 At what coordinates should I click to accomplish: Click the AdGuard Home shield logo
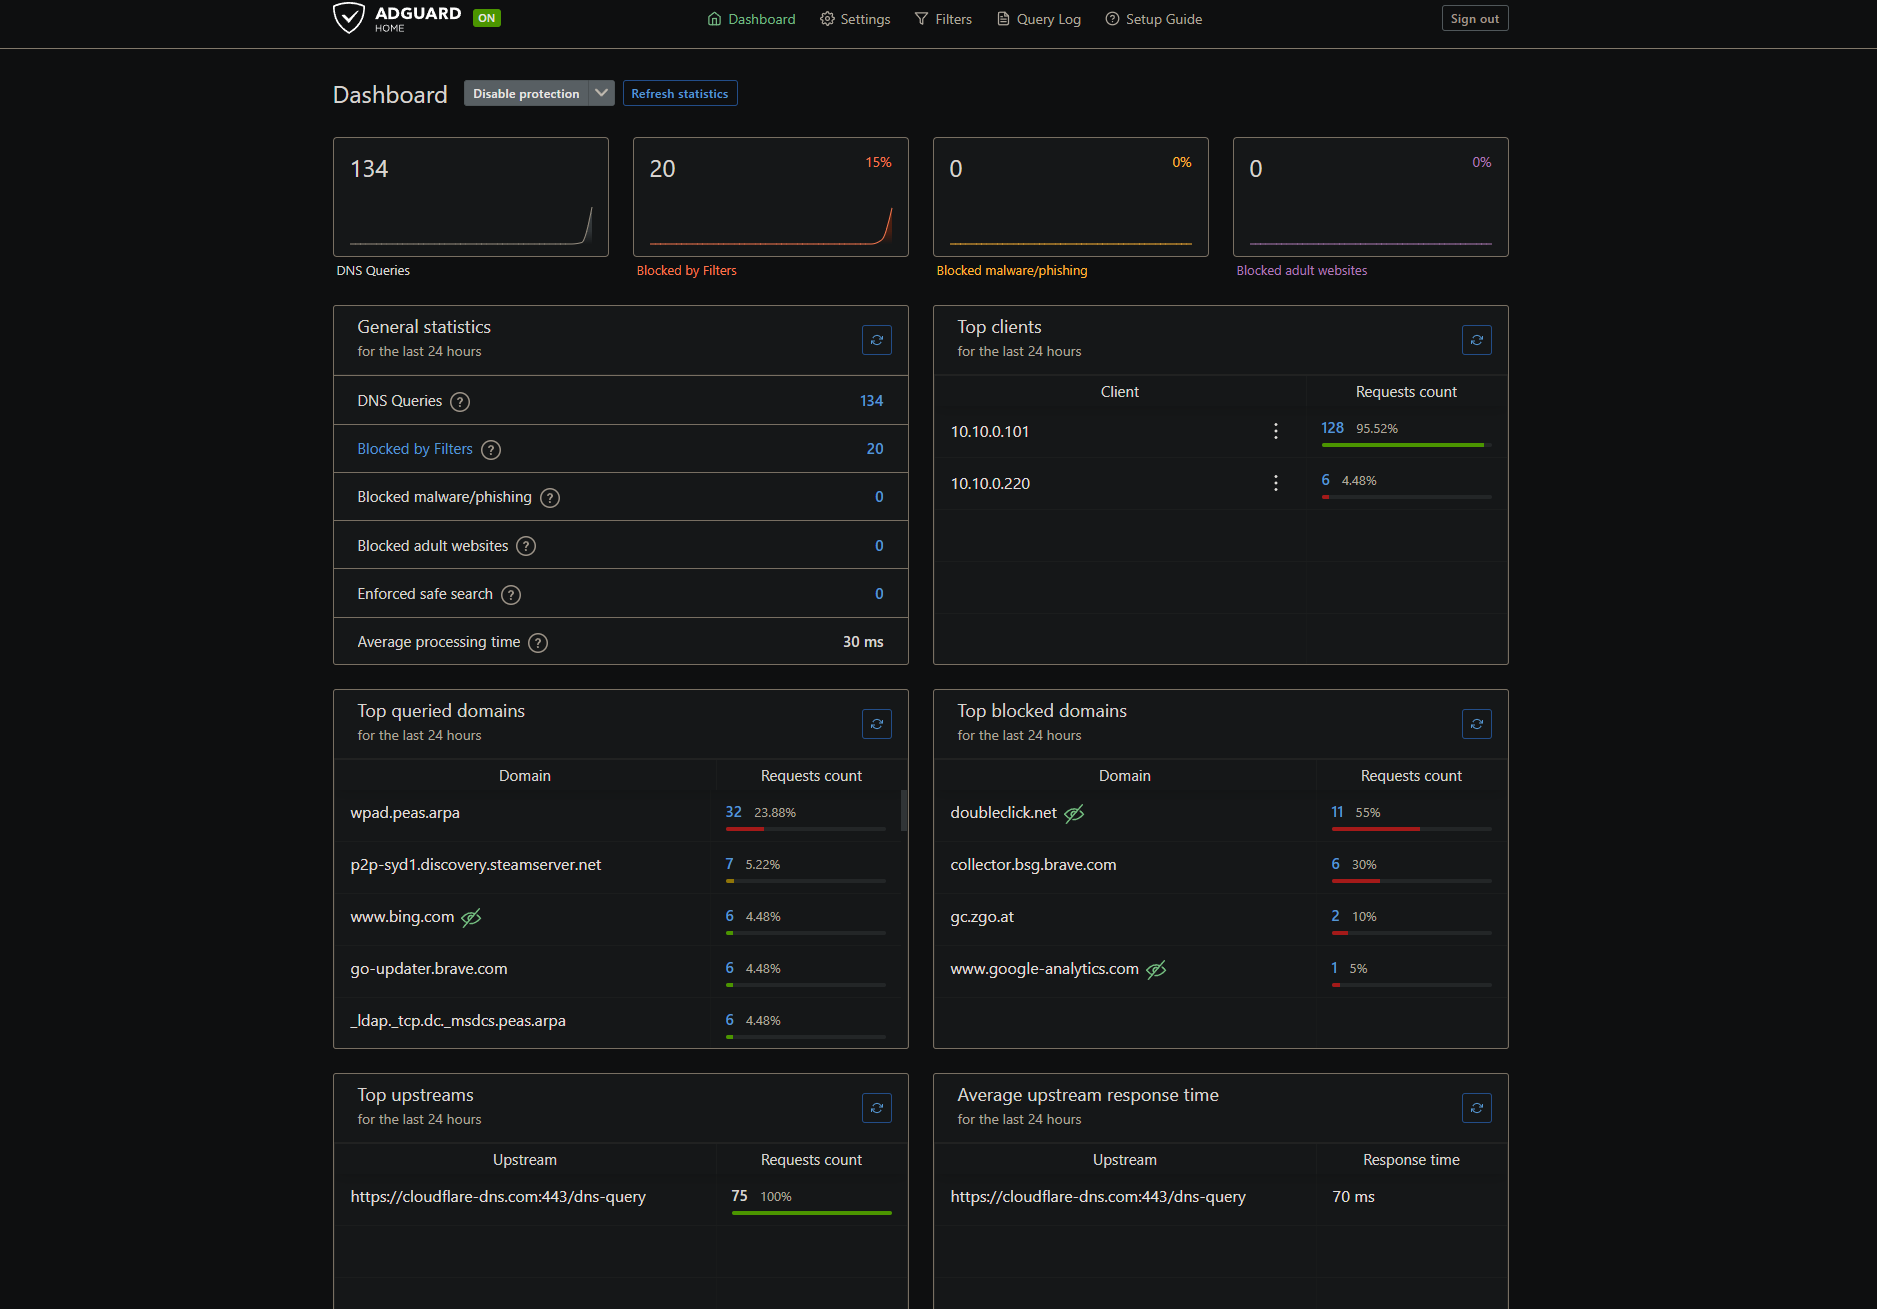tap(349, 18)
